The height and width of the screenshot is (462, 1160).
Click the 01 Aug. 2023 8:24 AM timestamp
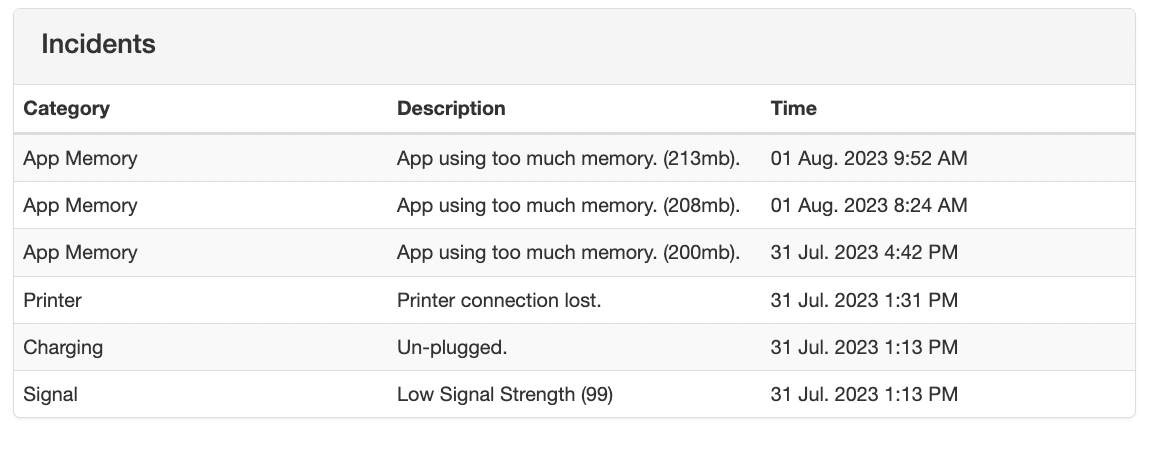click(x=869, y=205)
